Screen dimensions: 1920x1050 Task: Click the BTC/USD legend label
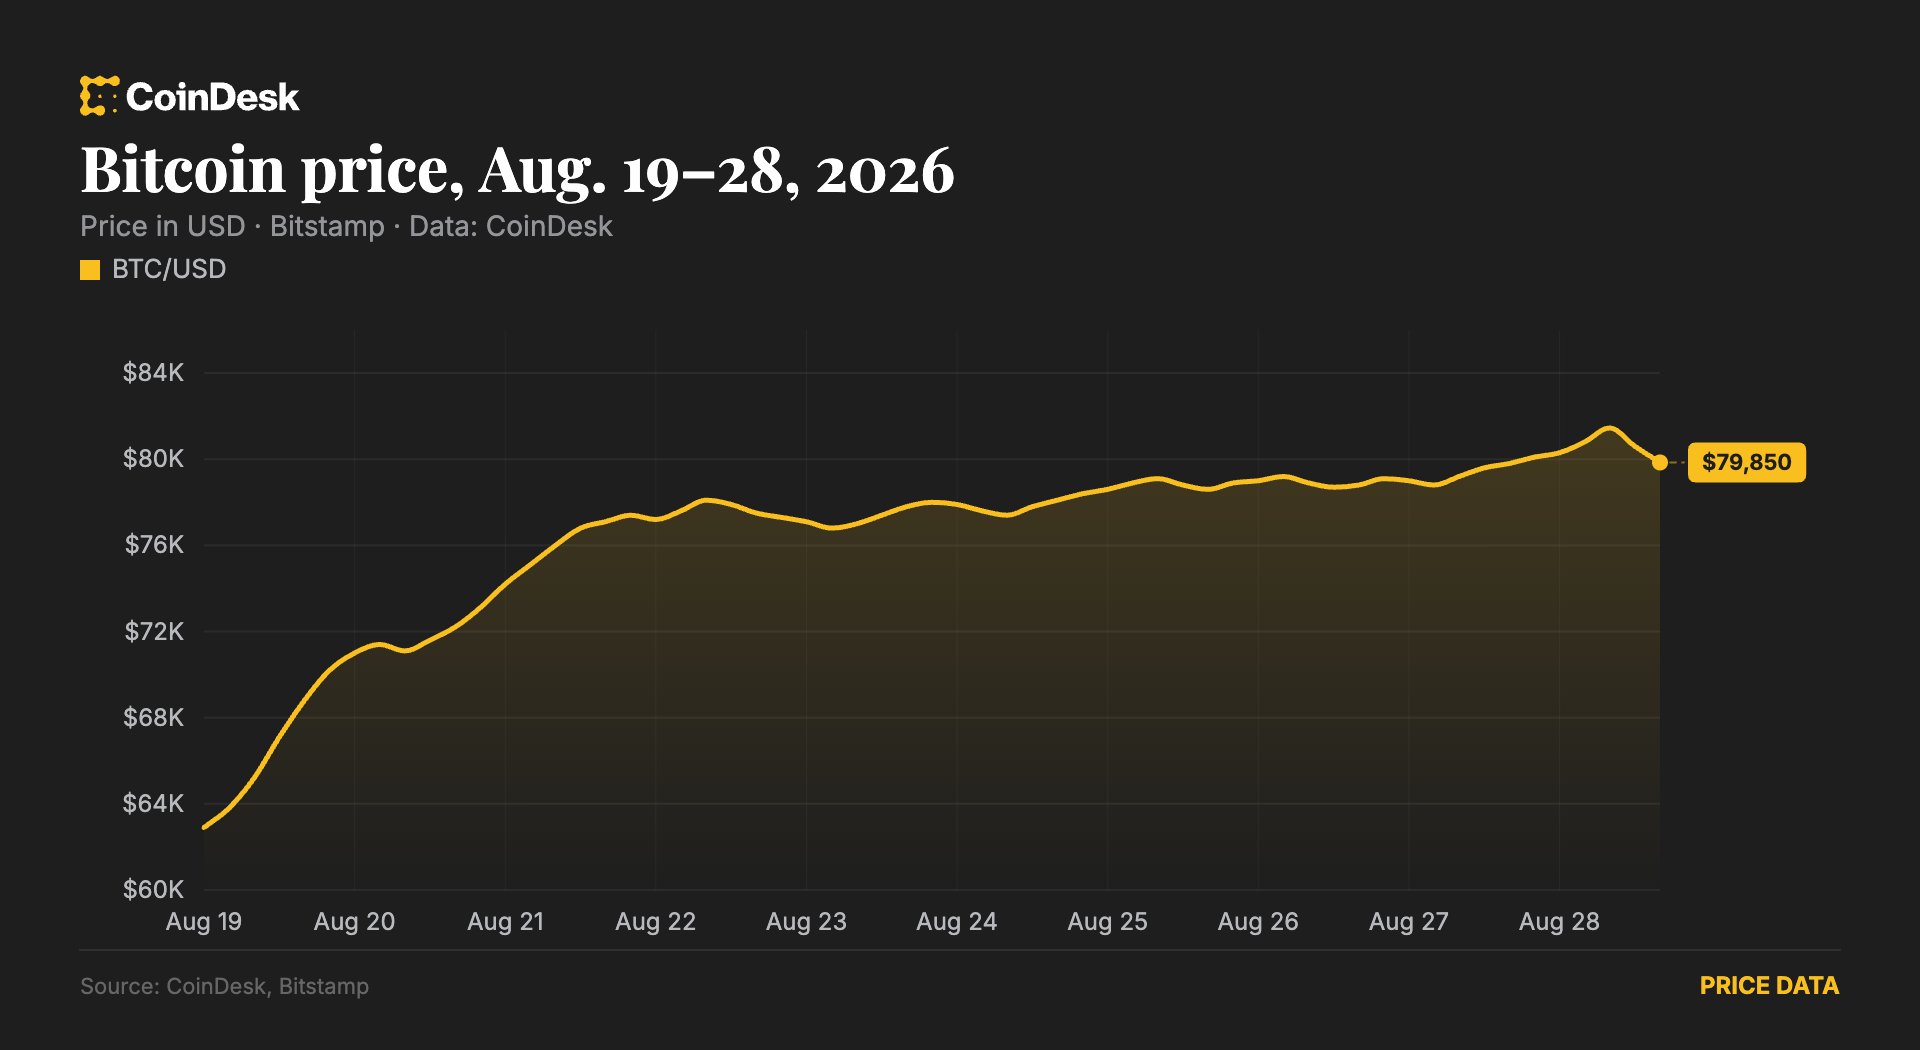pyautogui.click(x=169, y=269)
